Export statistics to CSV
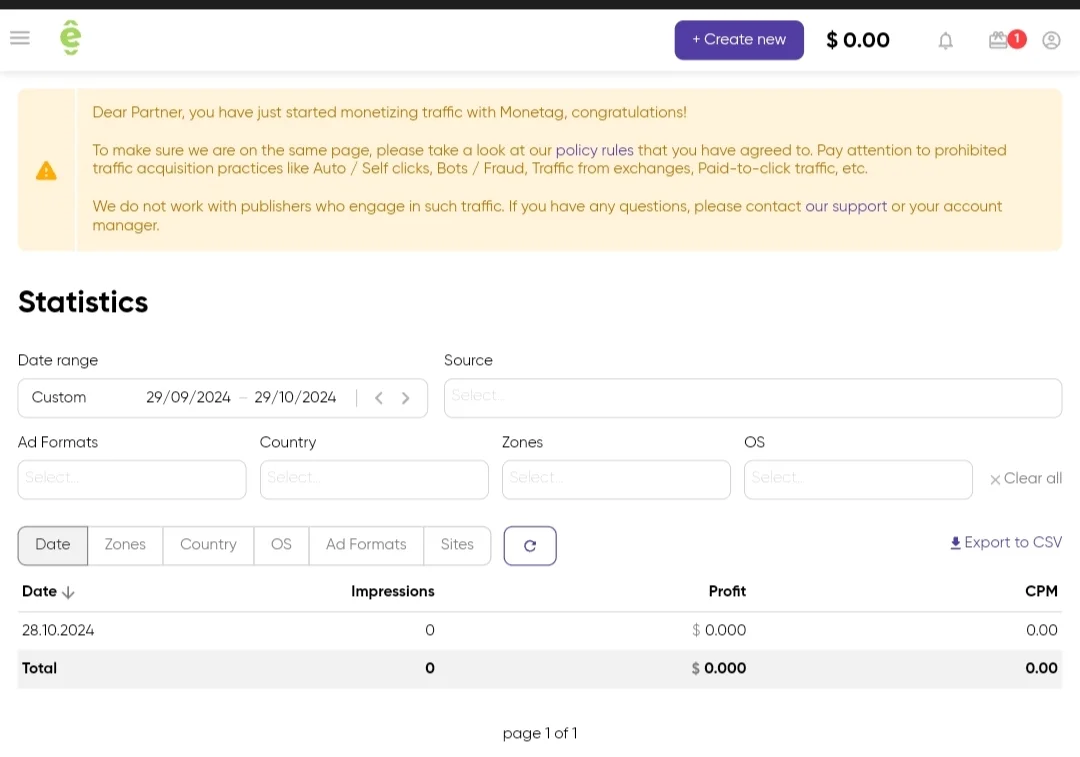Screen dimensions: 1080x757 1006,543
